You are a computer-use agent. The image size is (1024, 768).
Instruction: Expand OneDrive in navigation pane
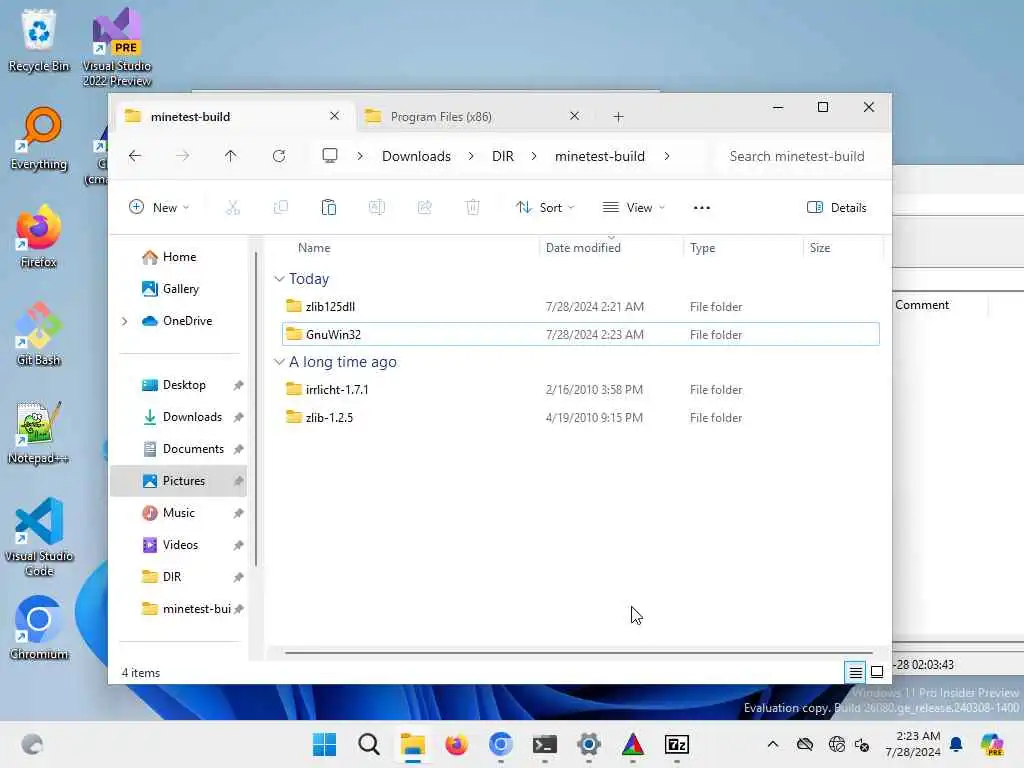(x=125, y=321)
